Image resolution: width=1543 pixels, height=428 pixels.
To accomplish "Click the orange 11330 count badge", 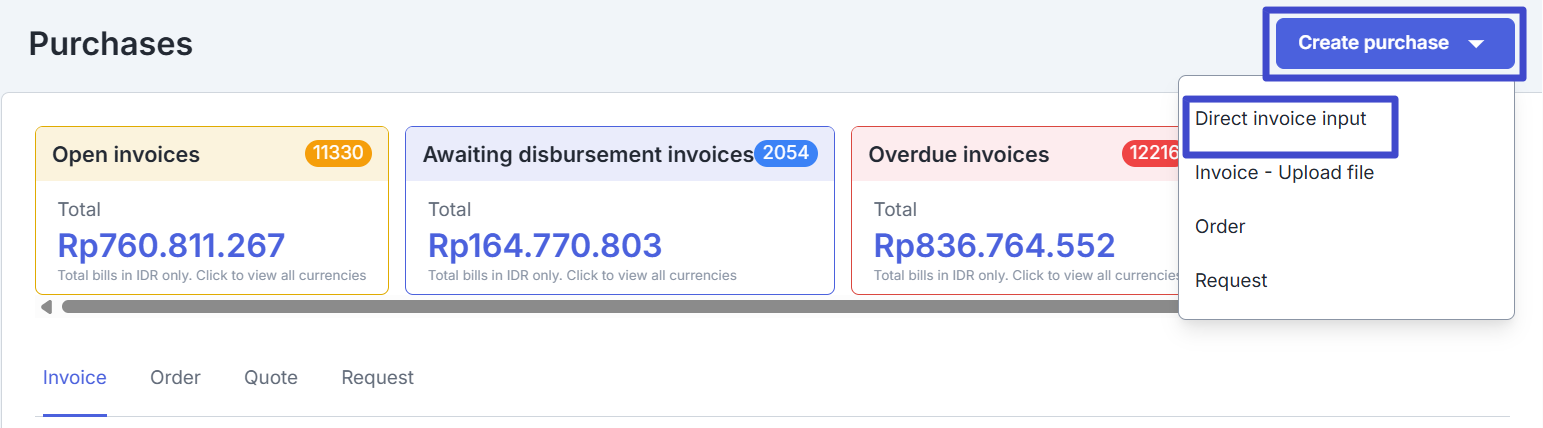I will click(x=338, y=153).
